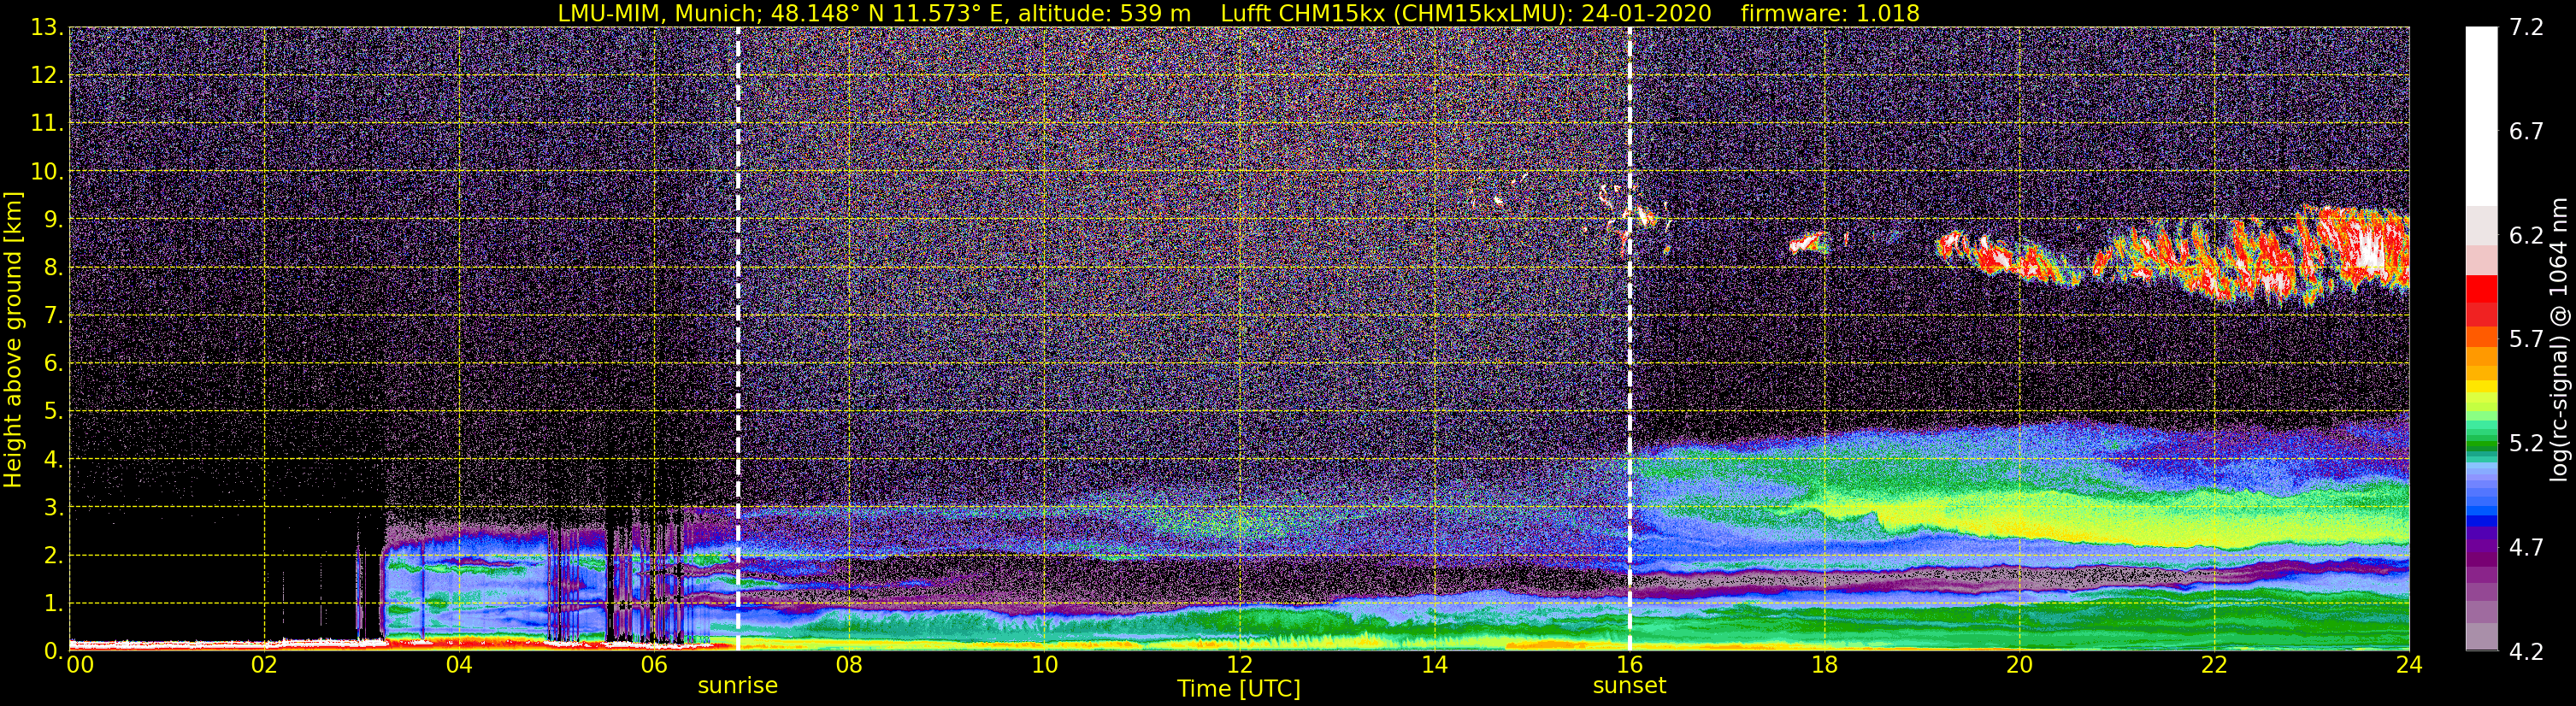Screen dimensions: 2576x706
Task: Select the white sunset dashed marker line
Action: tap(1630, 339)
